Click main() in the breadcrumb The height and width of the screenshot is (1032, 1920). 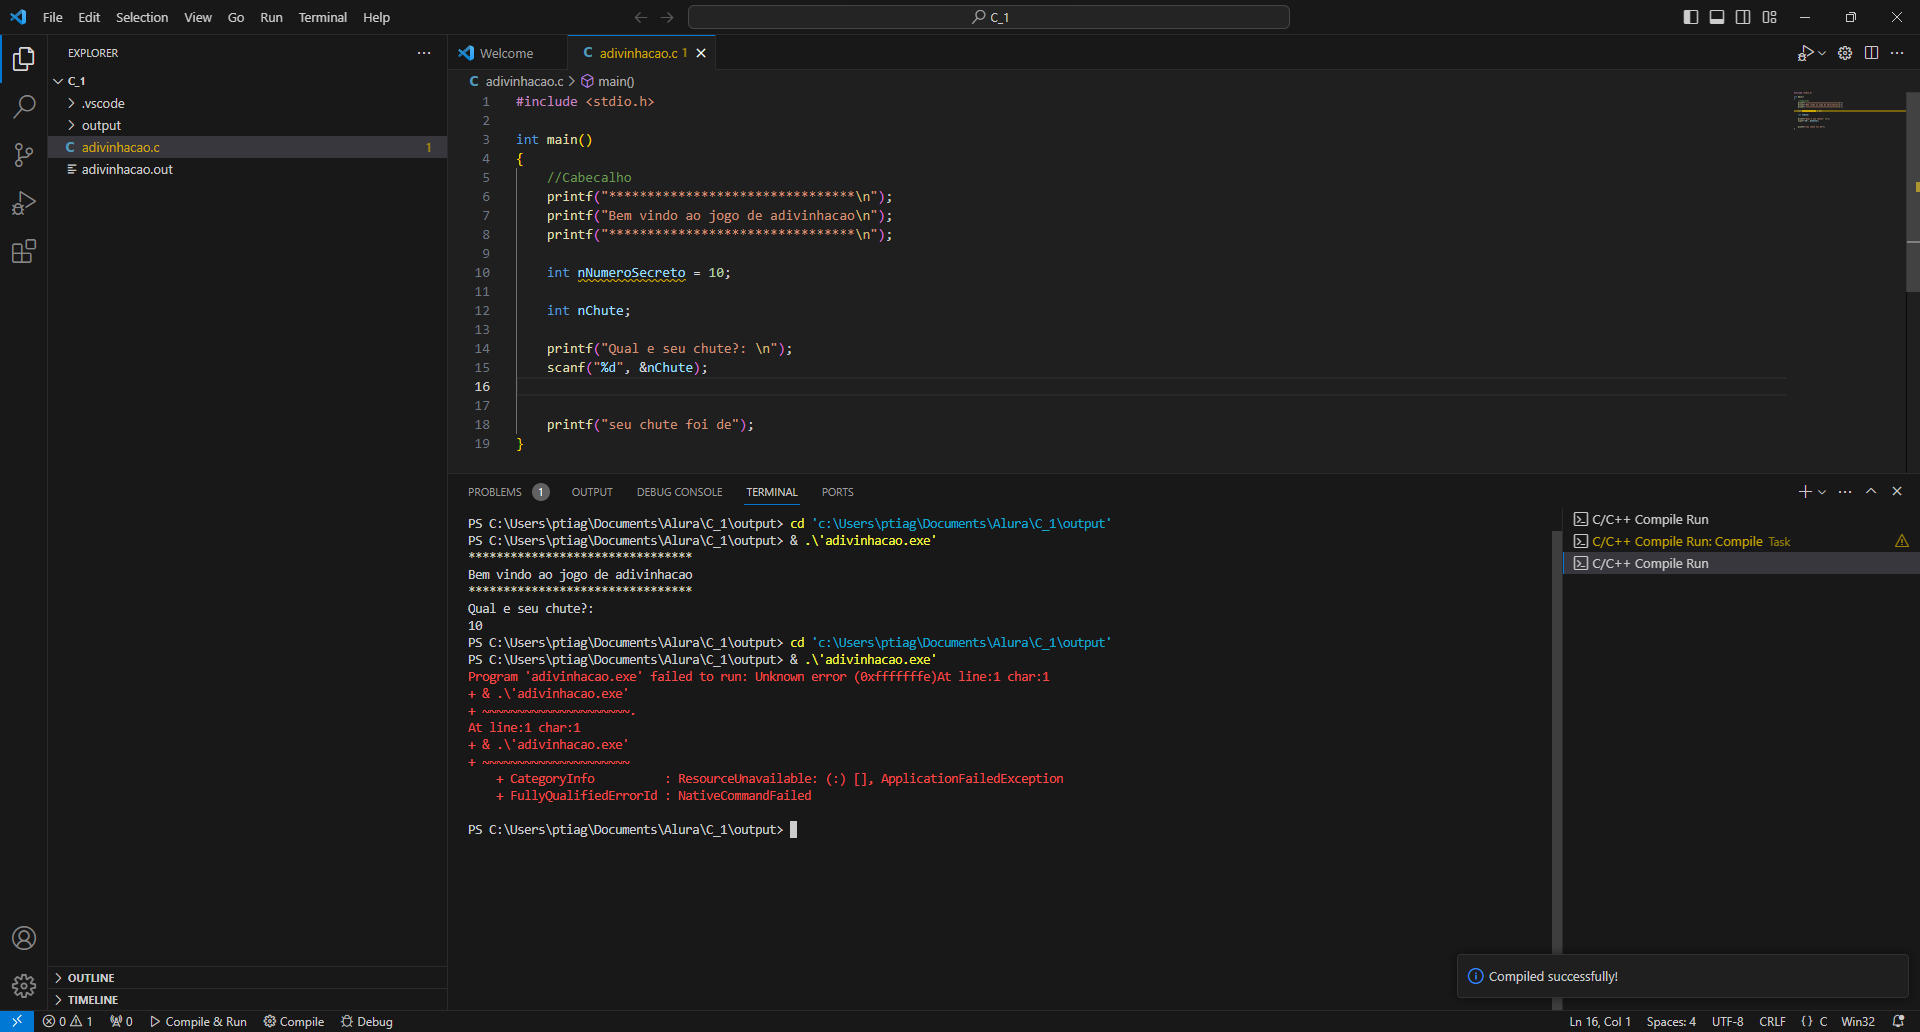coord(608,81)
